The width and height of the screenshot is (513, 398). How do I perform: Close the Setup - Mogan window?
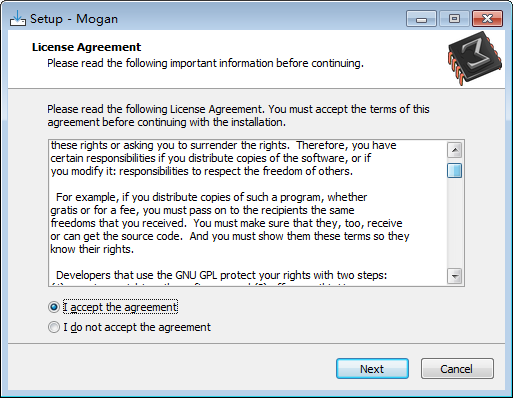point(487,19)
